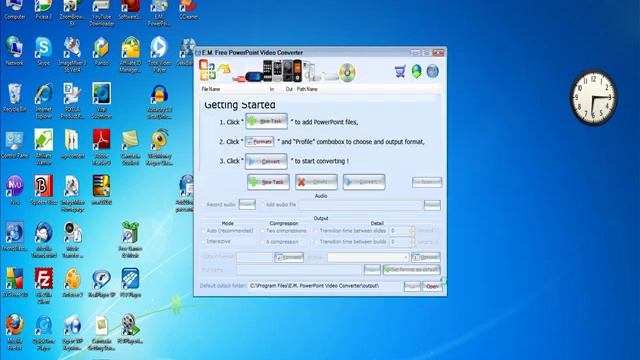Click the yellow folder icon in converter toolbar
Image resolution: width=640 pixels, height=360 pixels.
point(224,69)
